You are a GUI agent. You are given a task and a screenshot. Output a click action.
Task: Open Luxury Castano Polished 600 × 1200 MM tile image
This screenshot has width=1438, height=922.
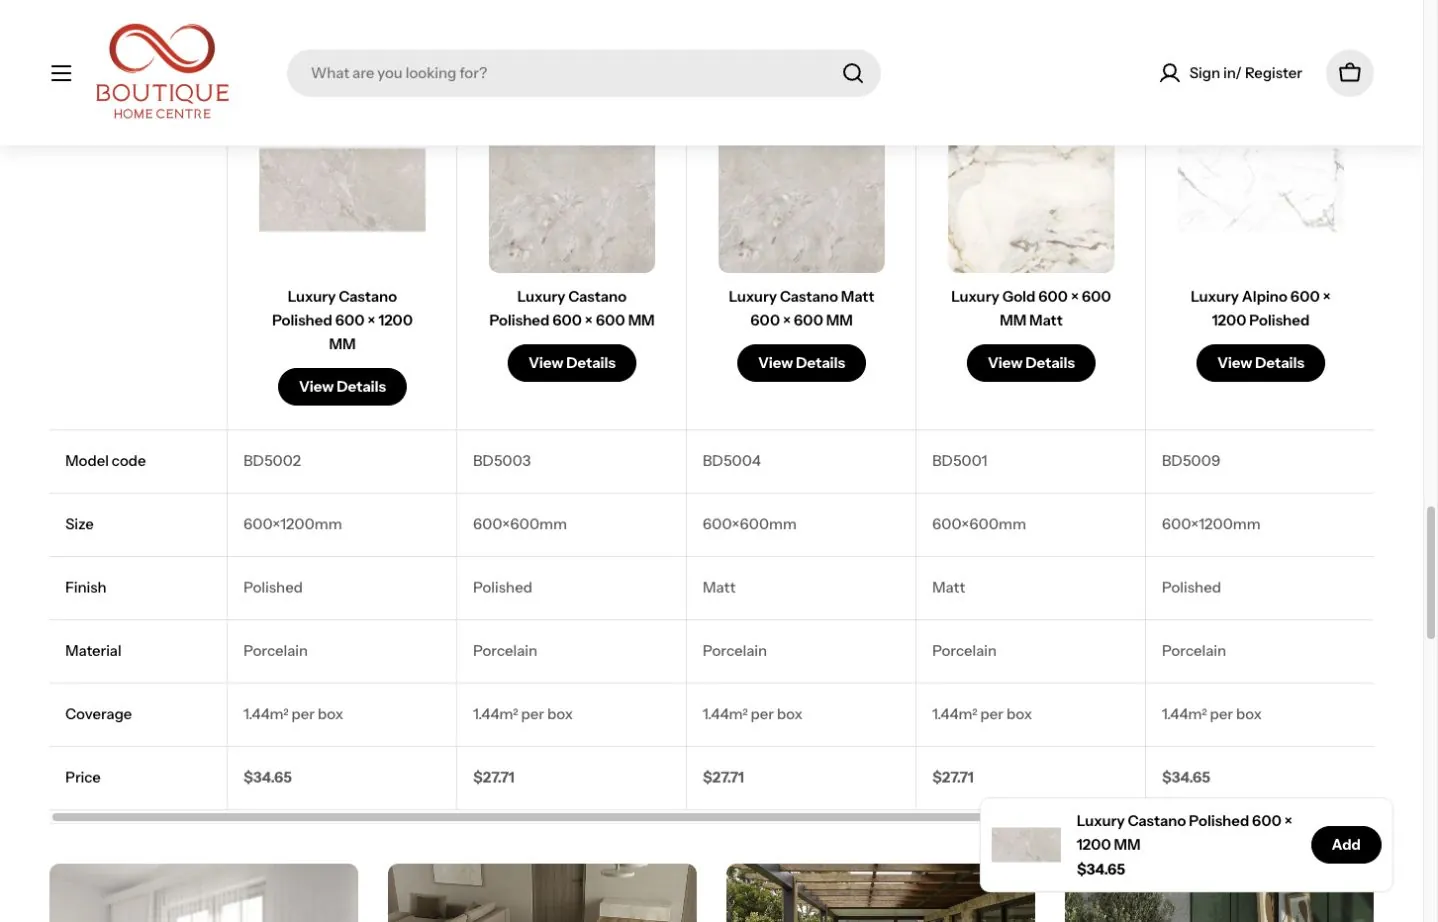[x=342, y=189]
